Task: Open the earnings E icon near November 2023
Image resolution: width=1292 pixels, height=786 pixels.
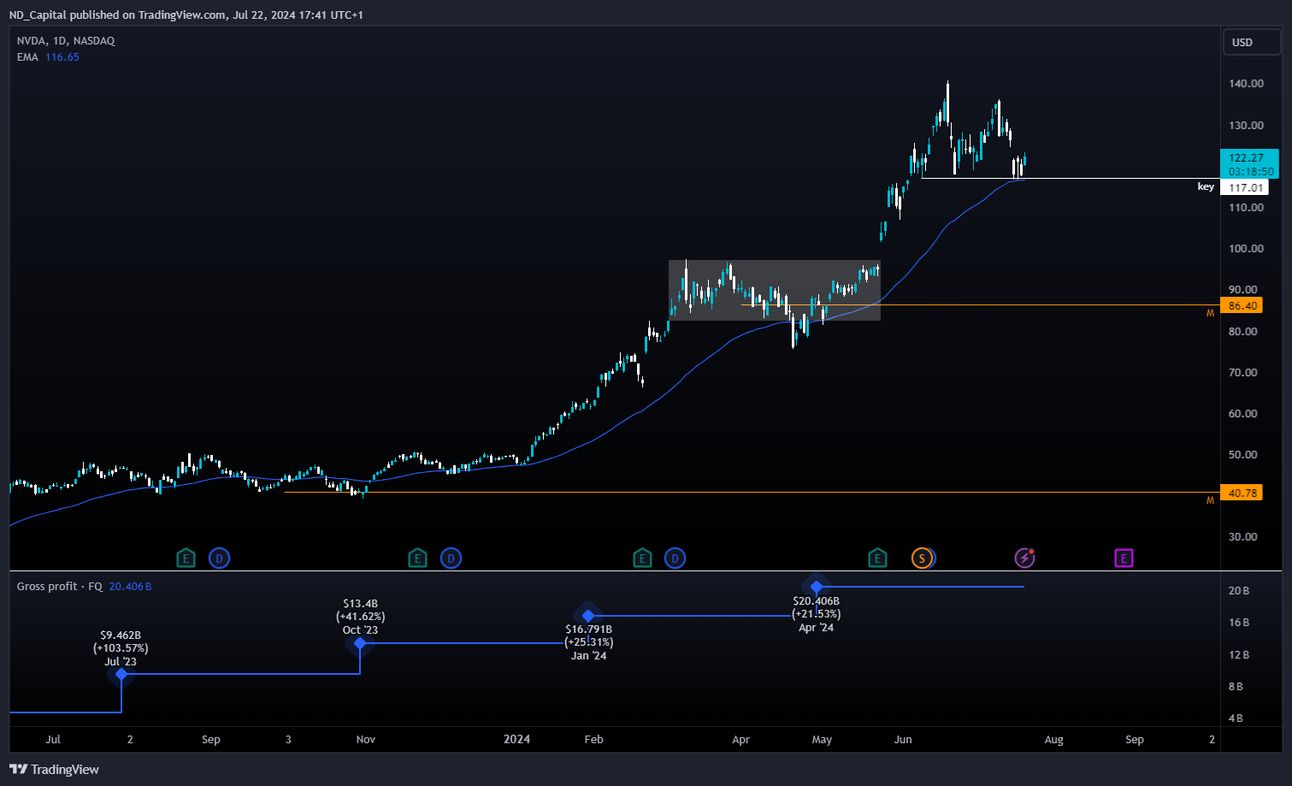Action: click(x=418, y=558)
